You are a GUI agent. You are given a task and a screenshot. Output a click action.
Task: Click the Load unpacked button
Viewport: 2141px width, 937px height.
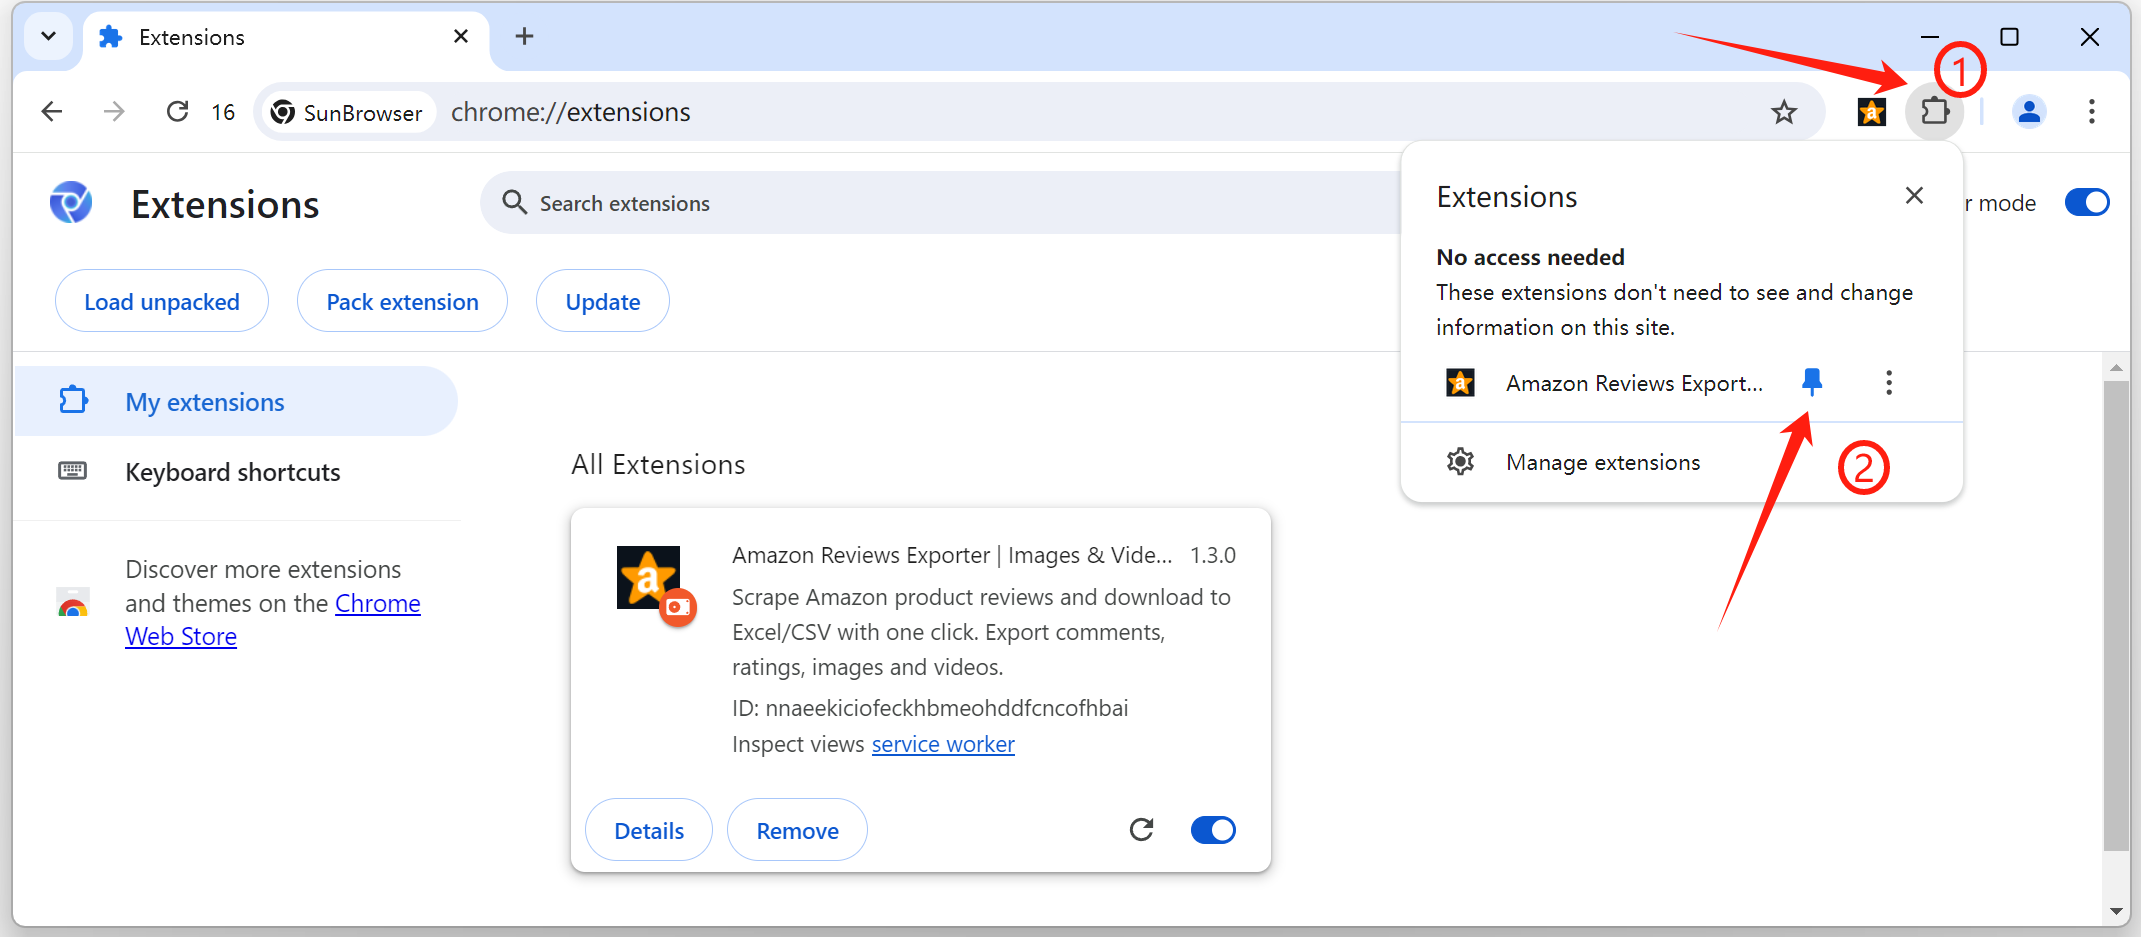[162, 301]
